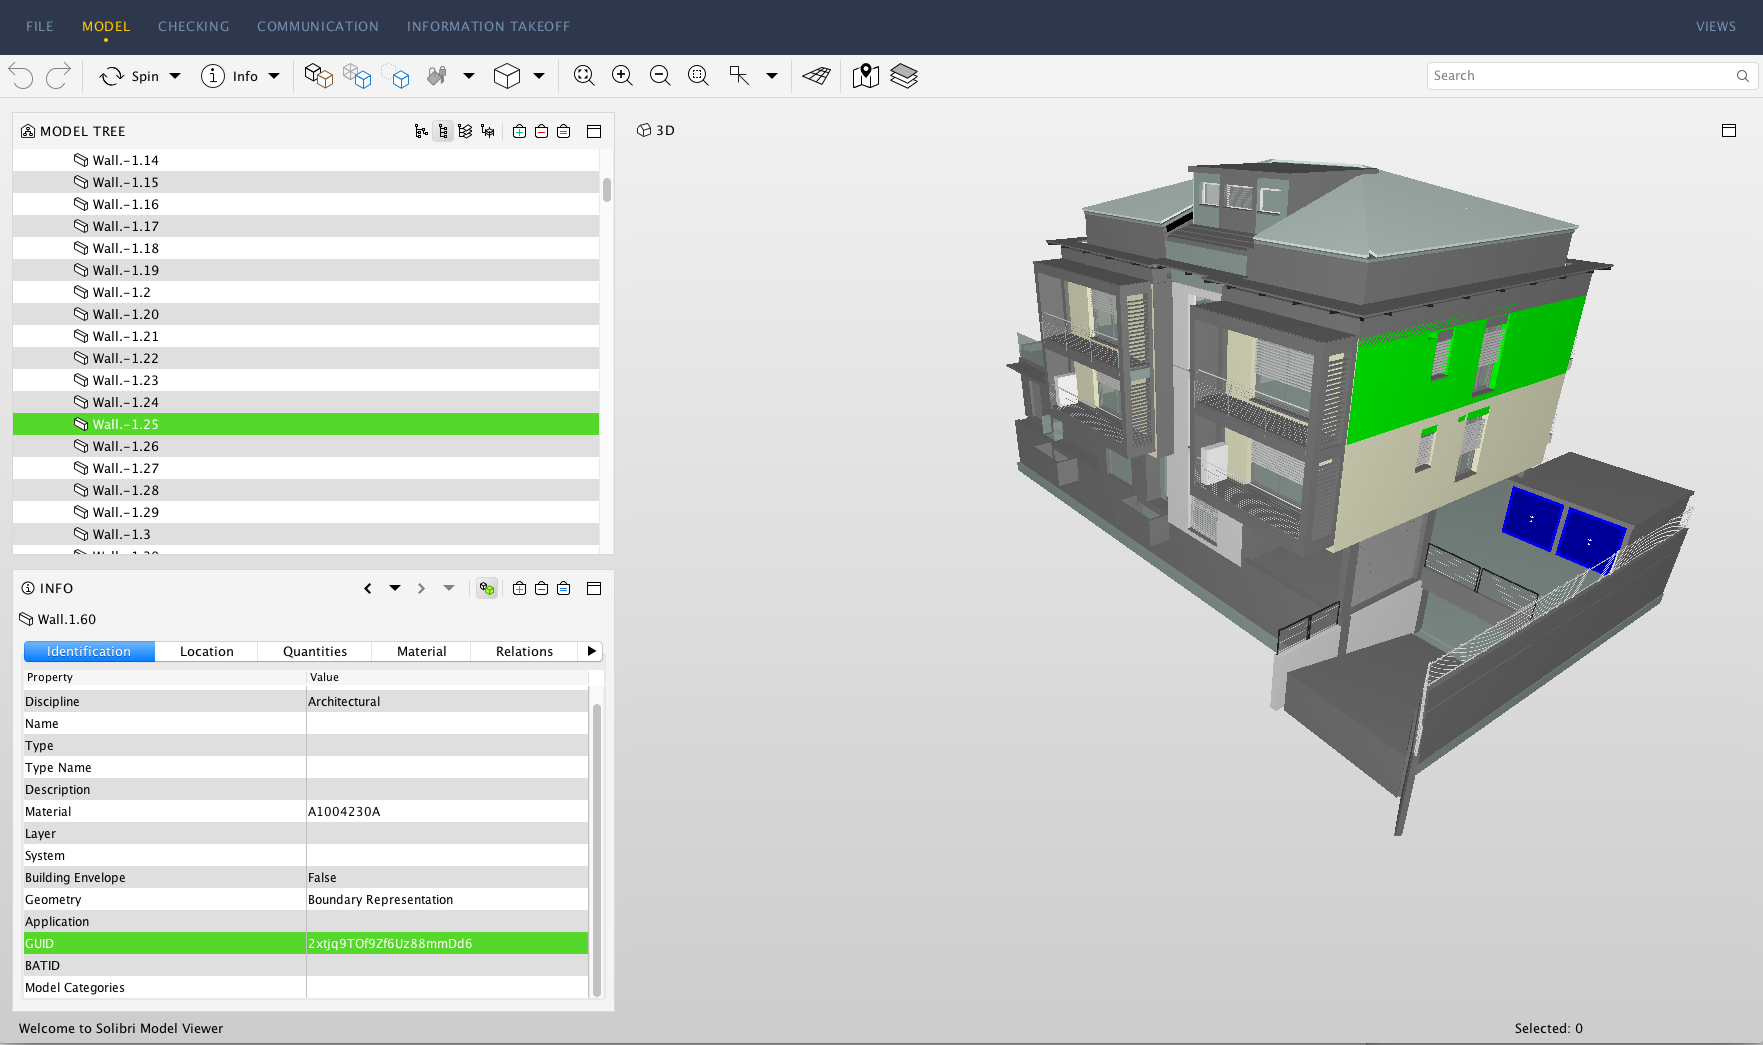Open the Info tool dropdown arrow
This screenshot has width=1763, height=1045.
[x=274, y=76]
